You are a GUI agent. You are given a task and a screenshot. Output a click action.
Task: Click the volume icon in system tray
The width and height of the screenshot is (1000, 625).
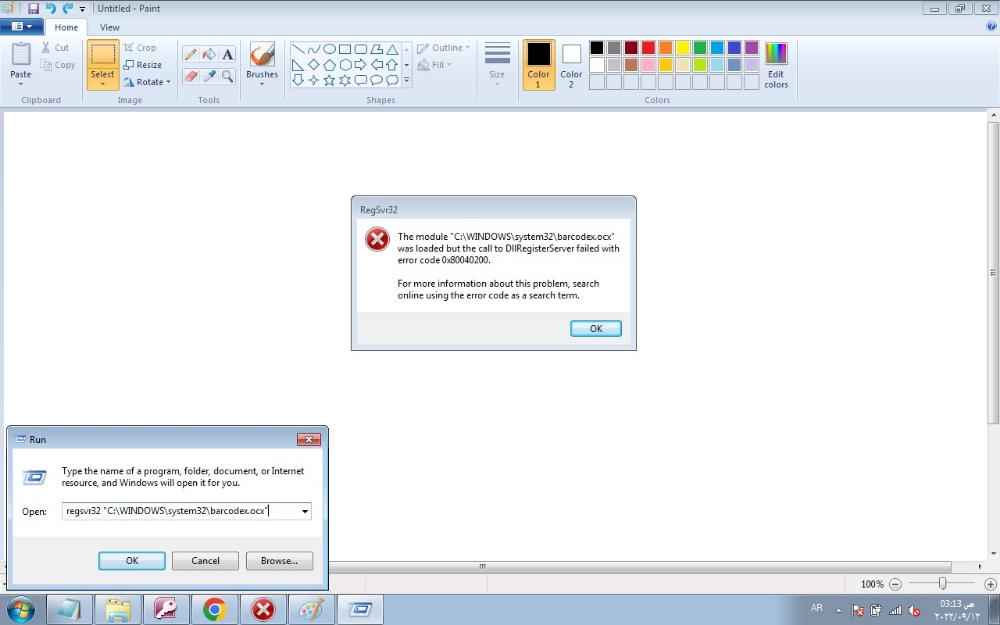point(914,610)
